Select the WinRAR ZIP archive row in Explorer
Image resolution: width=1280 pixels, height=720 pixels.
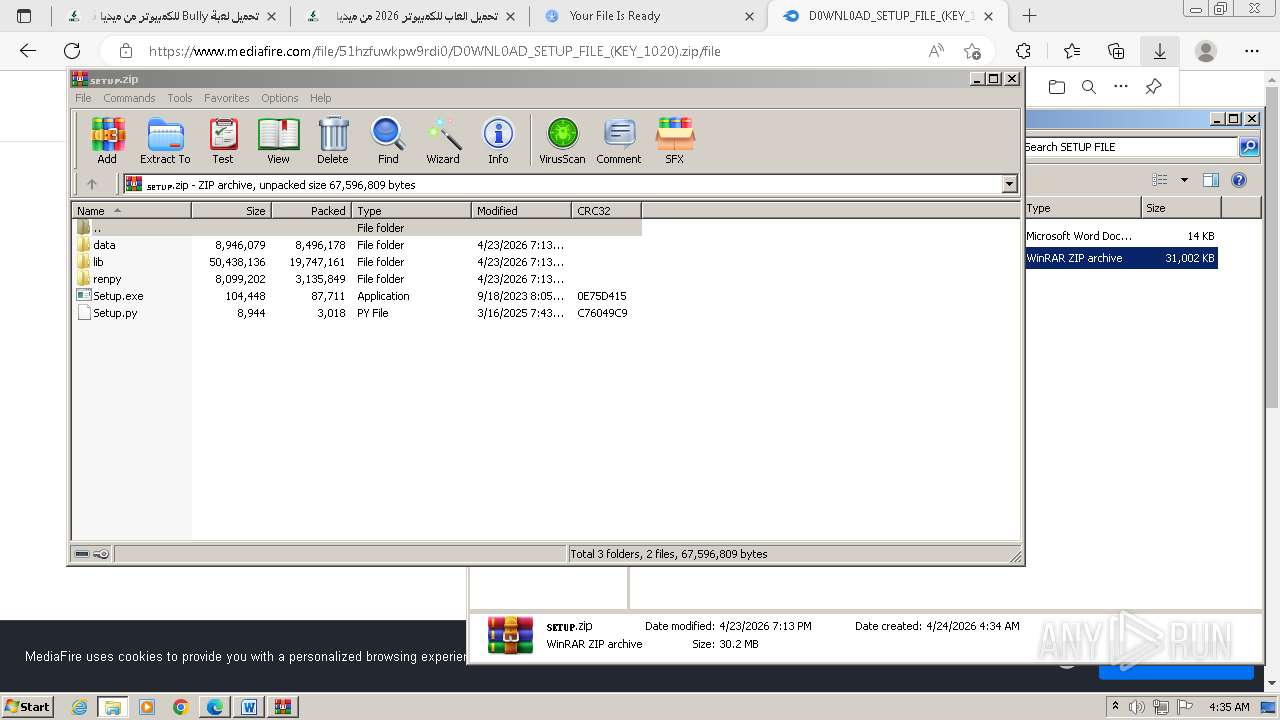coord(1121,258)
